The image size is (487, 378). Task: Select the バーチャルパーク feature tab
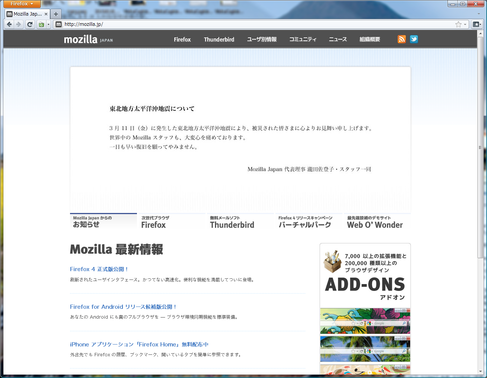click(x=309, y=222)
